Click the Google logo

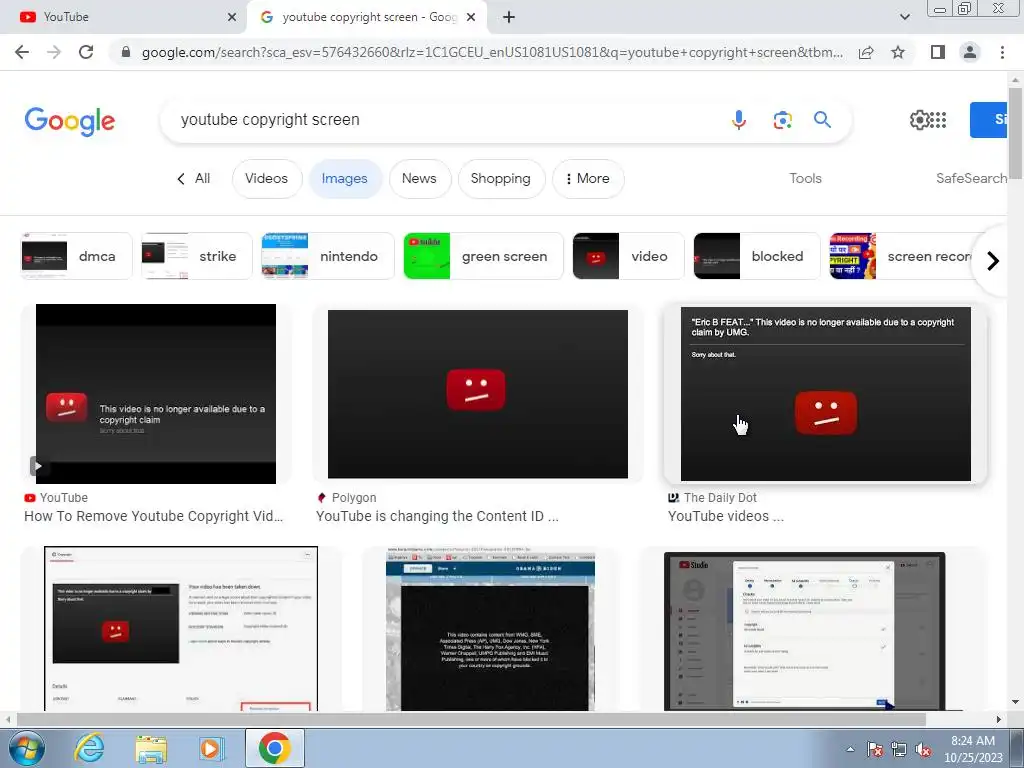point(70,121)
